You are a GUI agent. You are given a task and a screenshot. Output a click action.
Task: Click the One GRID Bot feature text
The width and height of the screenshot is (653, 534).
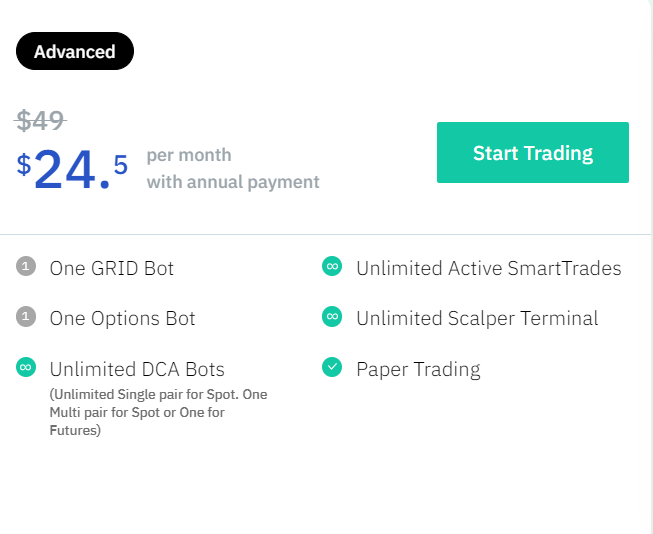tap(112, 268)
